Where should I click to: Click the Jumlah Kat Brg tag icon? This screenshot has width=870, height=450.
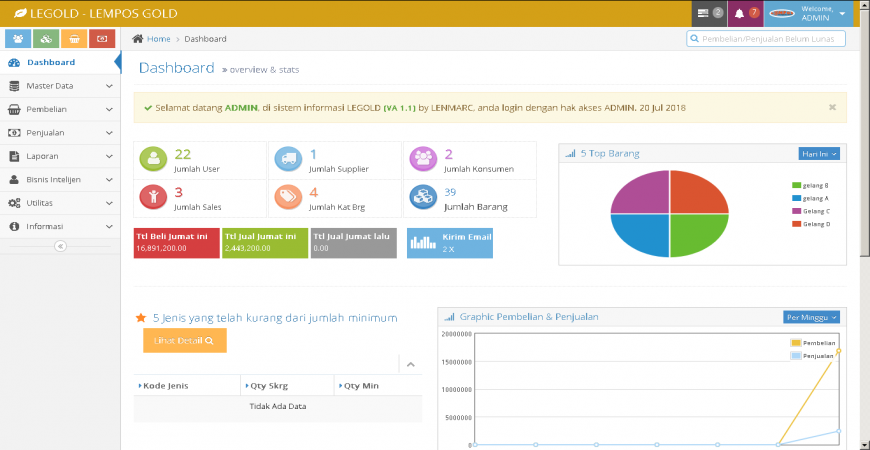288,198
